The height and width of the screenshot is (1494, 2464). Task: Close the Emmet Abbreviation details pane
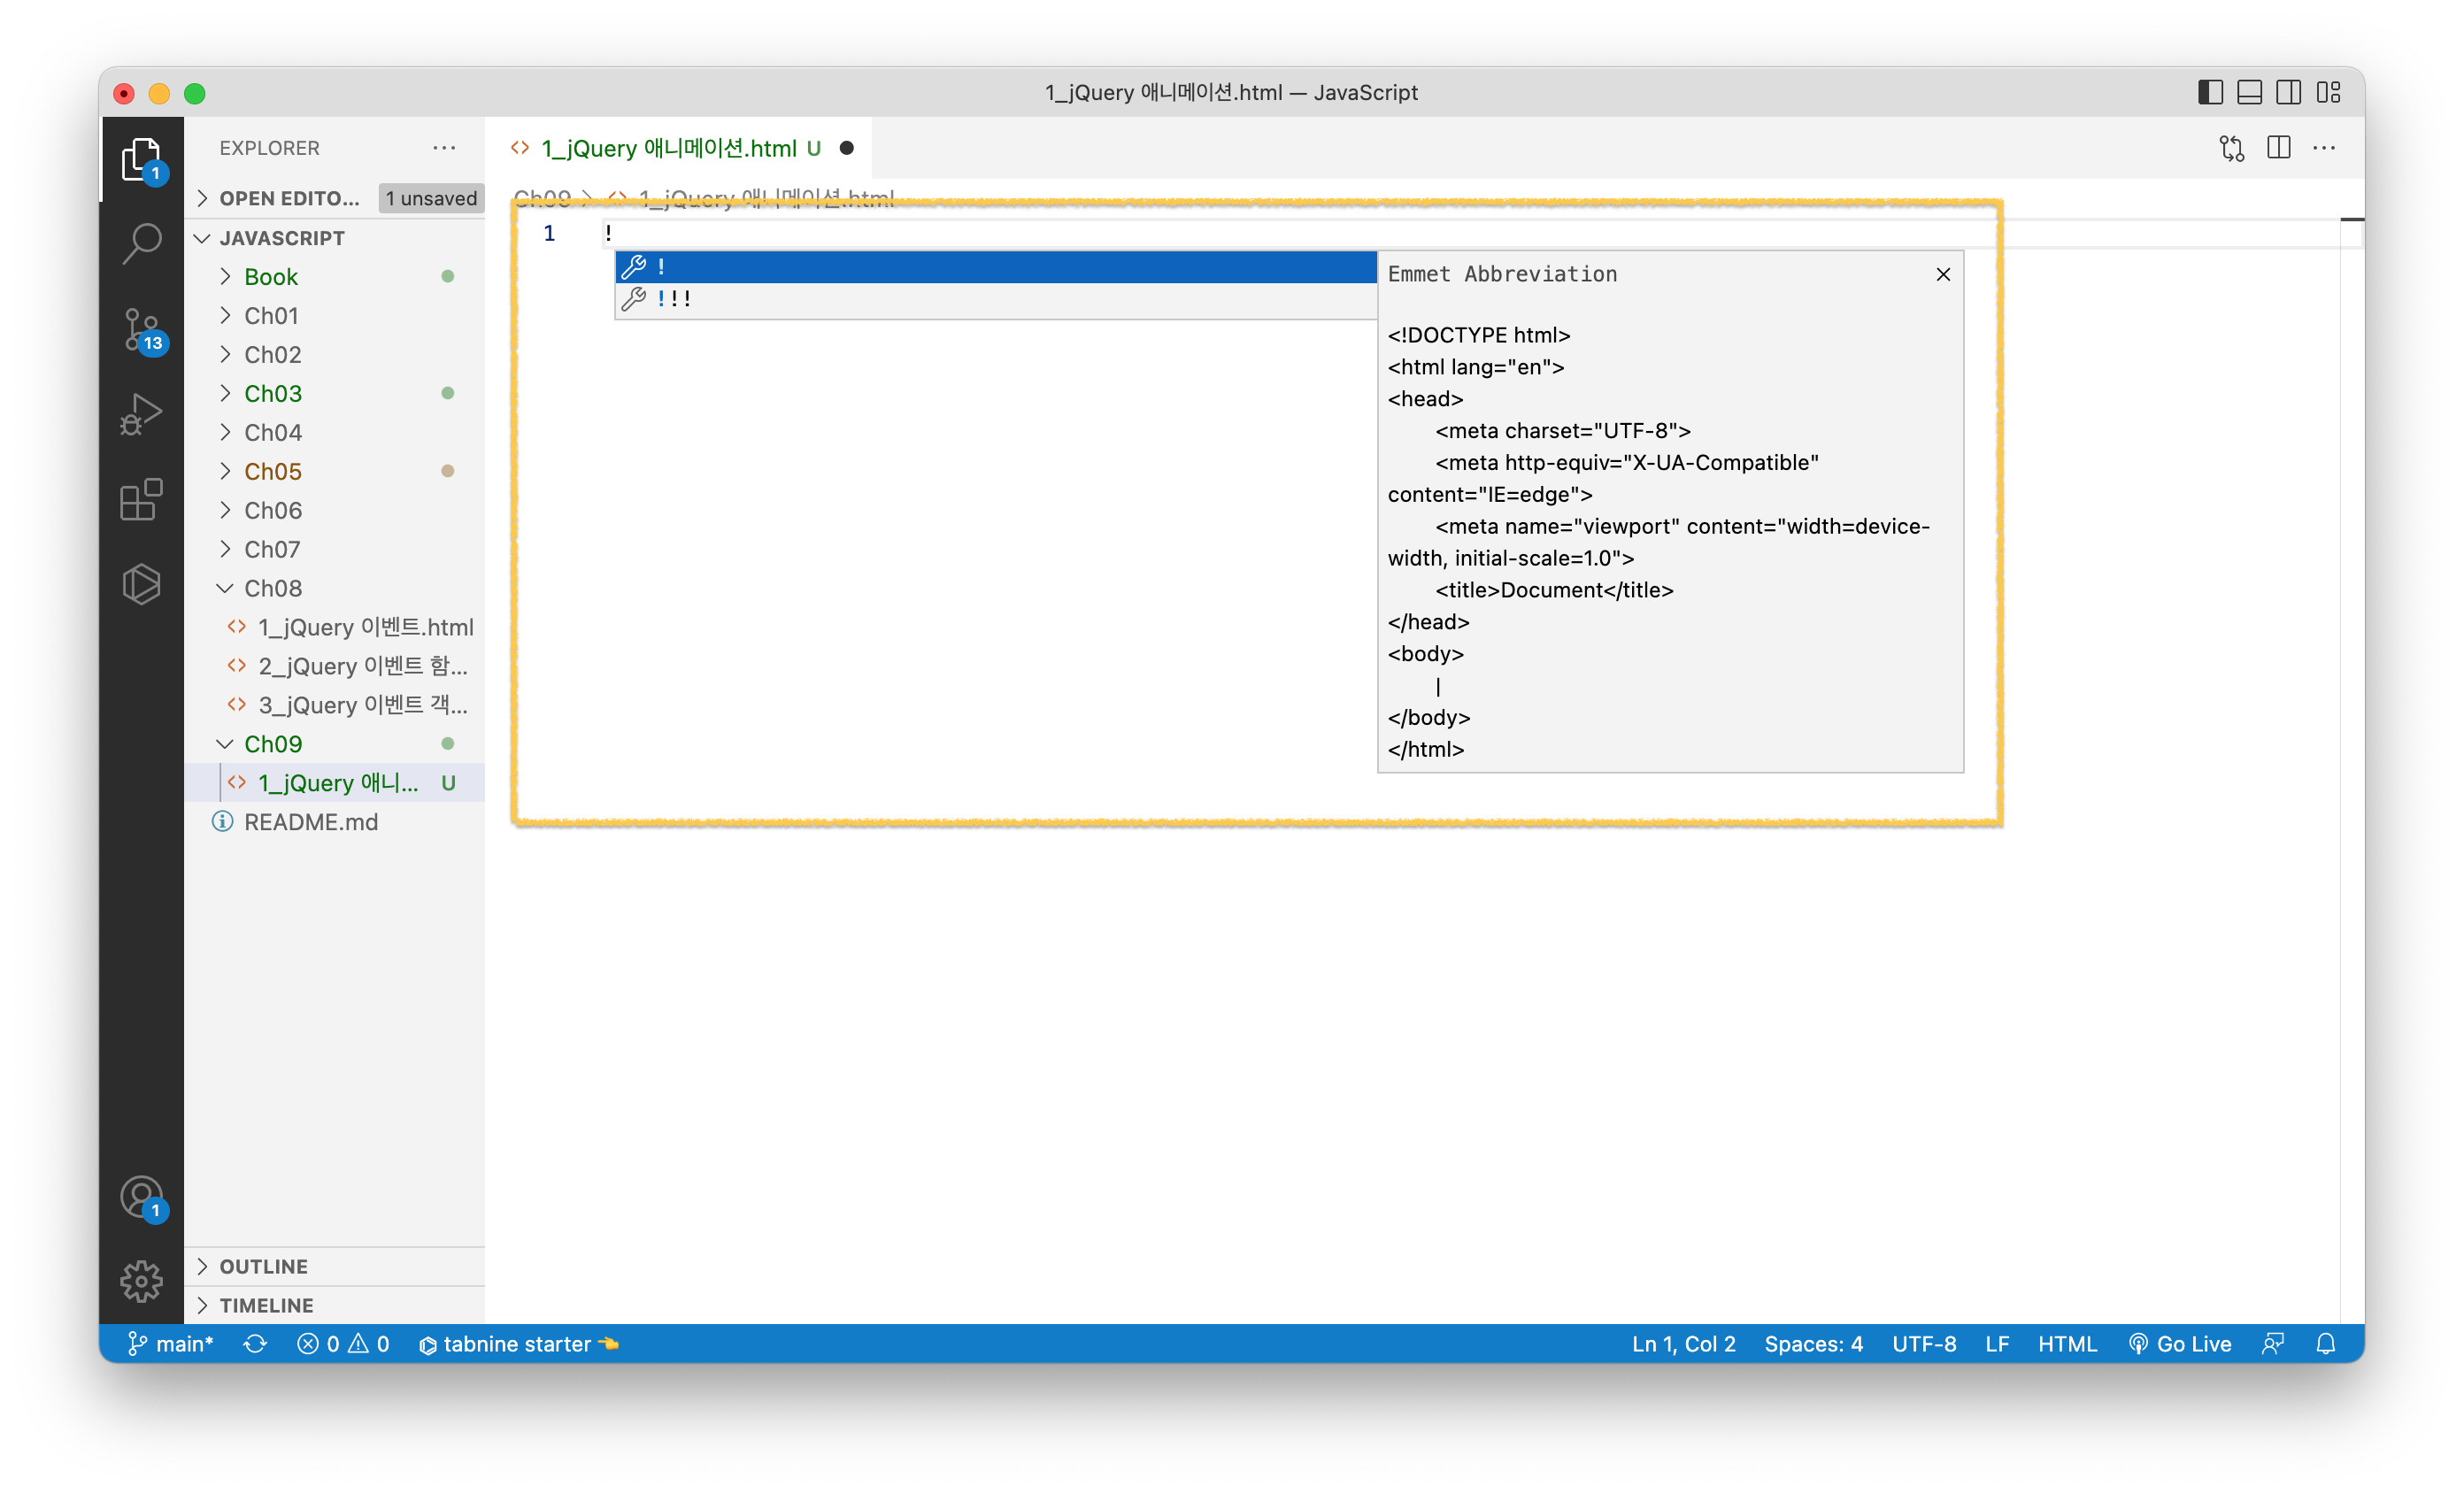tap(1942, 274)
